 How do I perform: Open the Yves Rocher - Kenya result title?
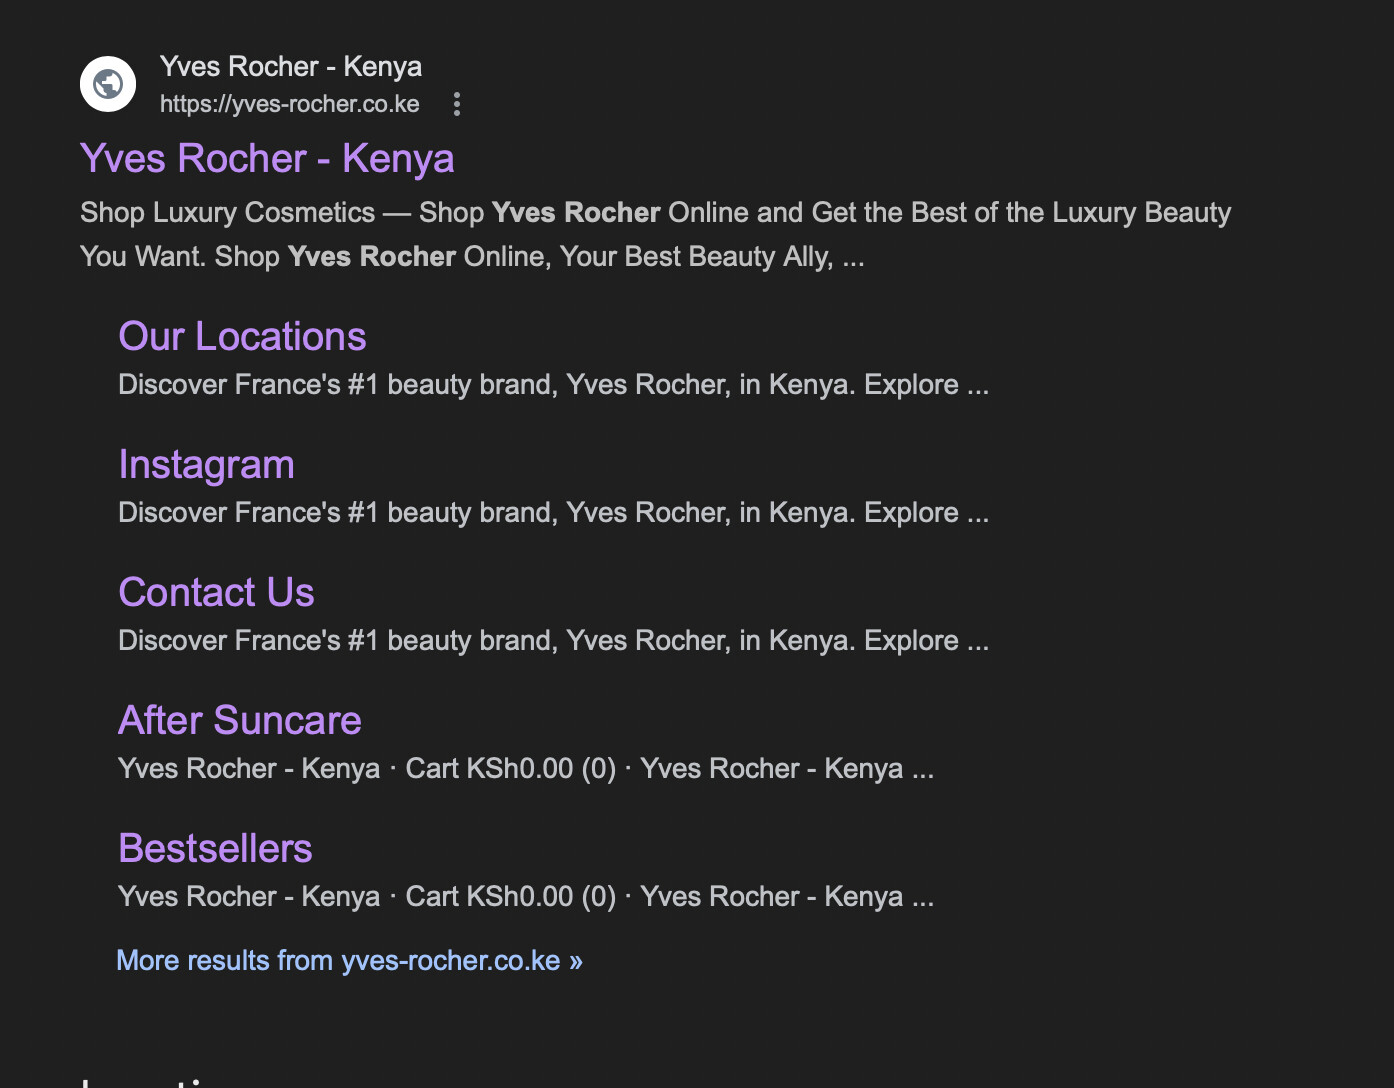(267, 159)
